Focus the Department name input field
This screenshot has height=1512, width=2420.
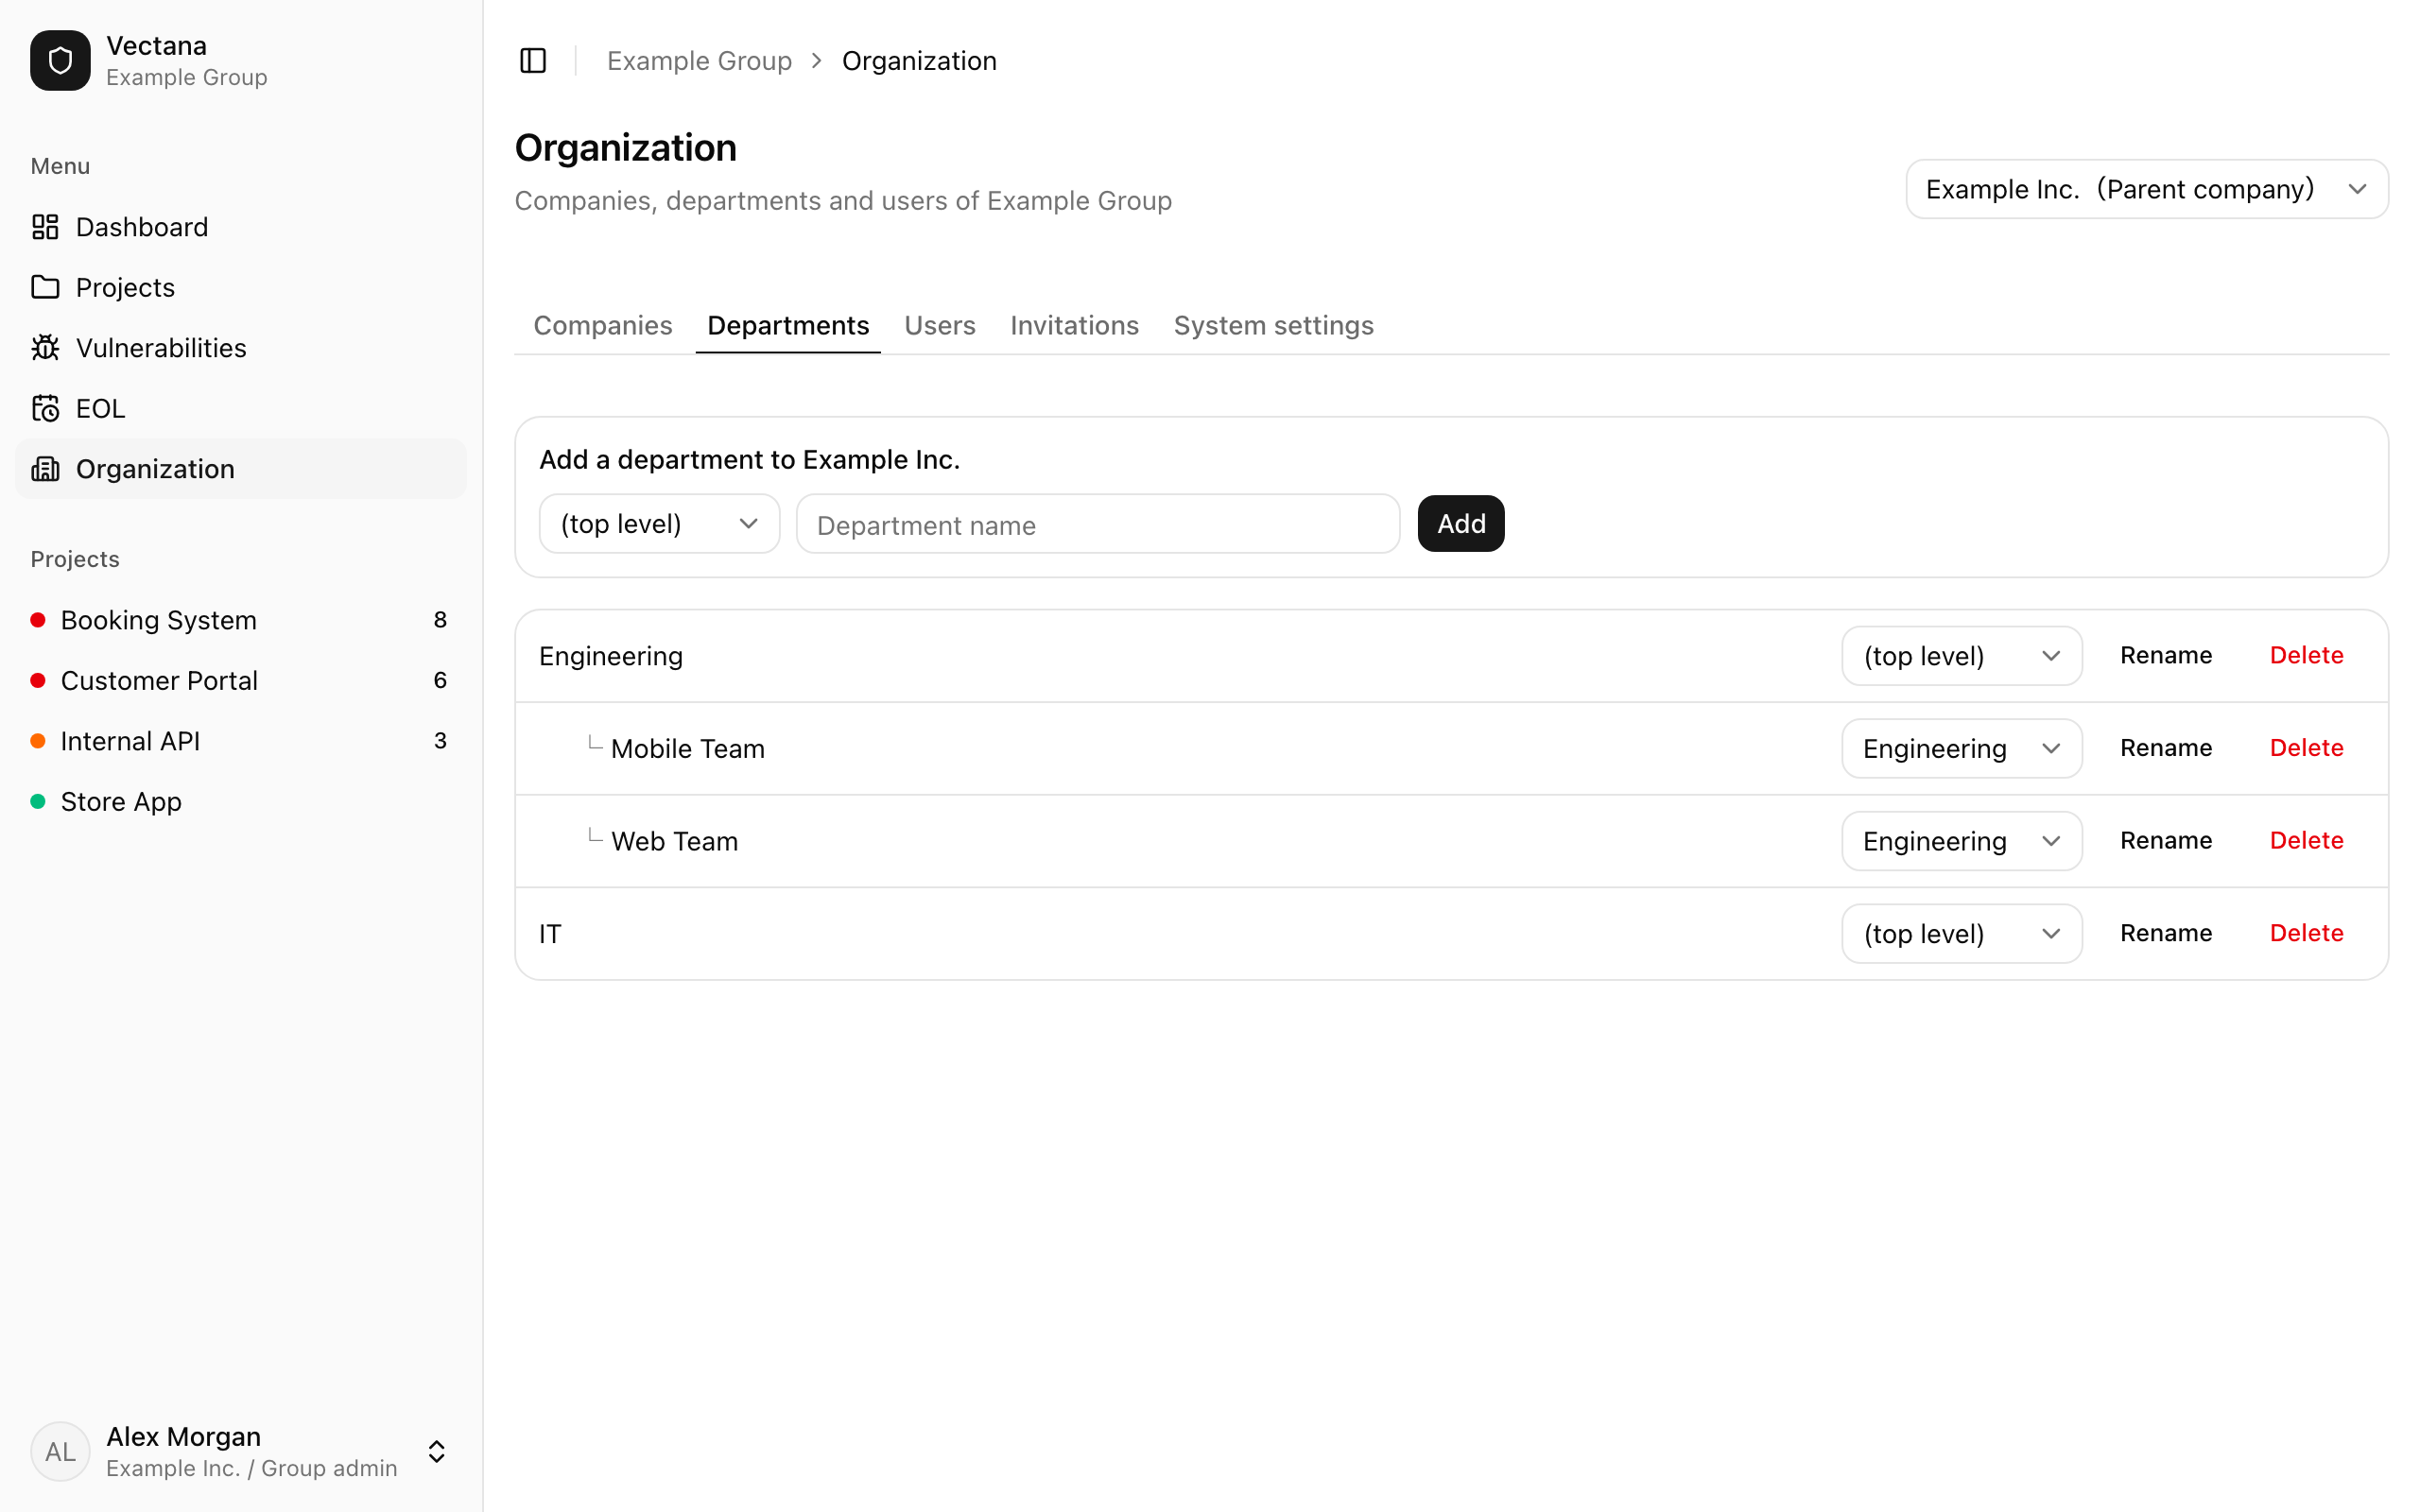click(x=1097, y=523)
